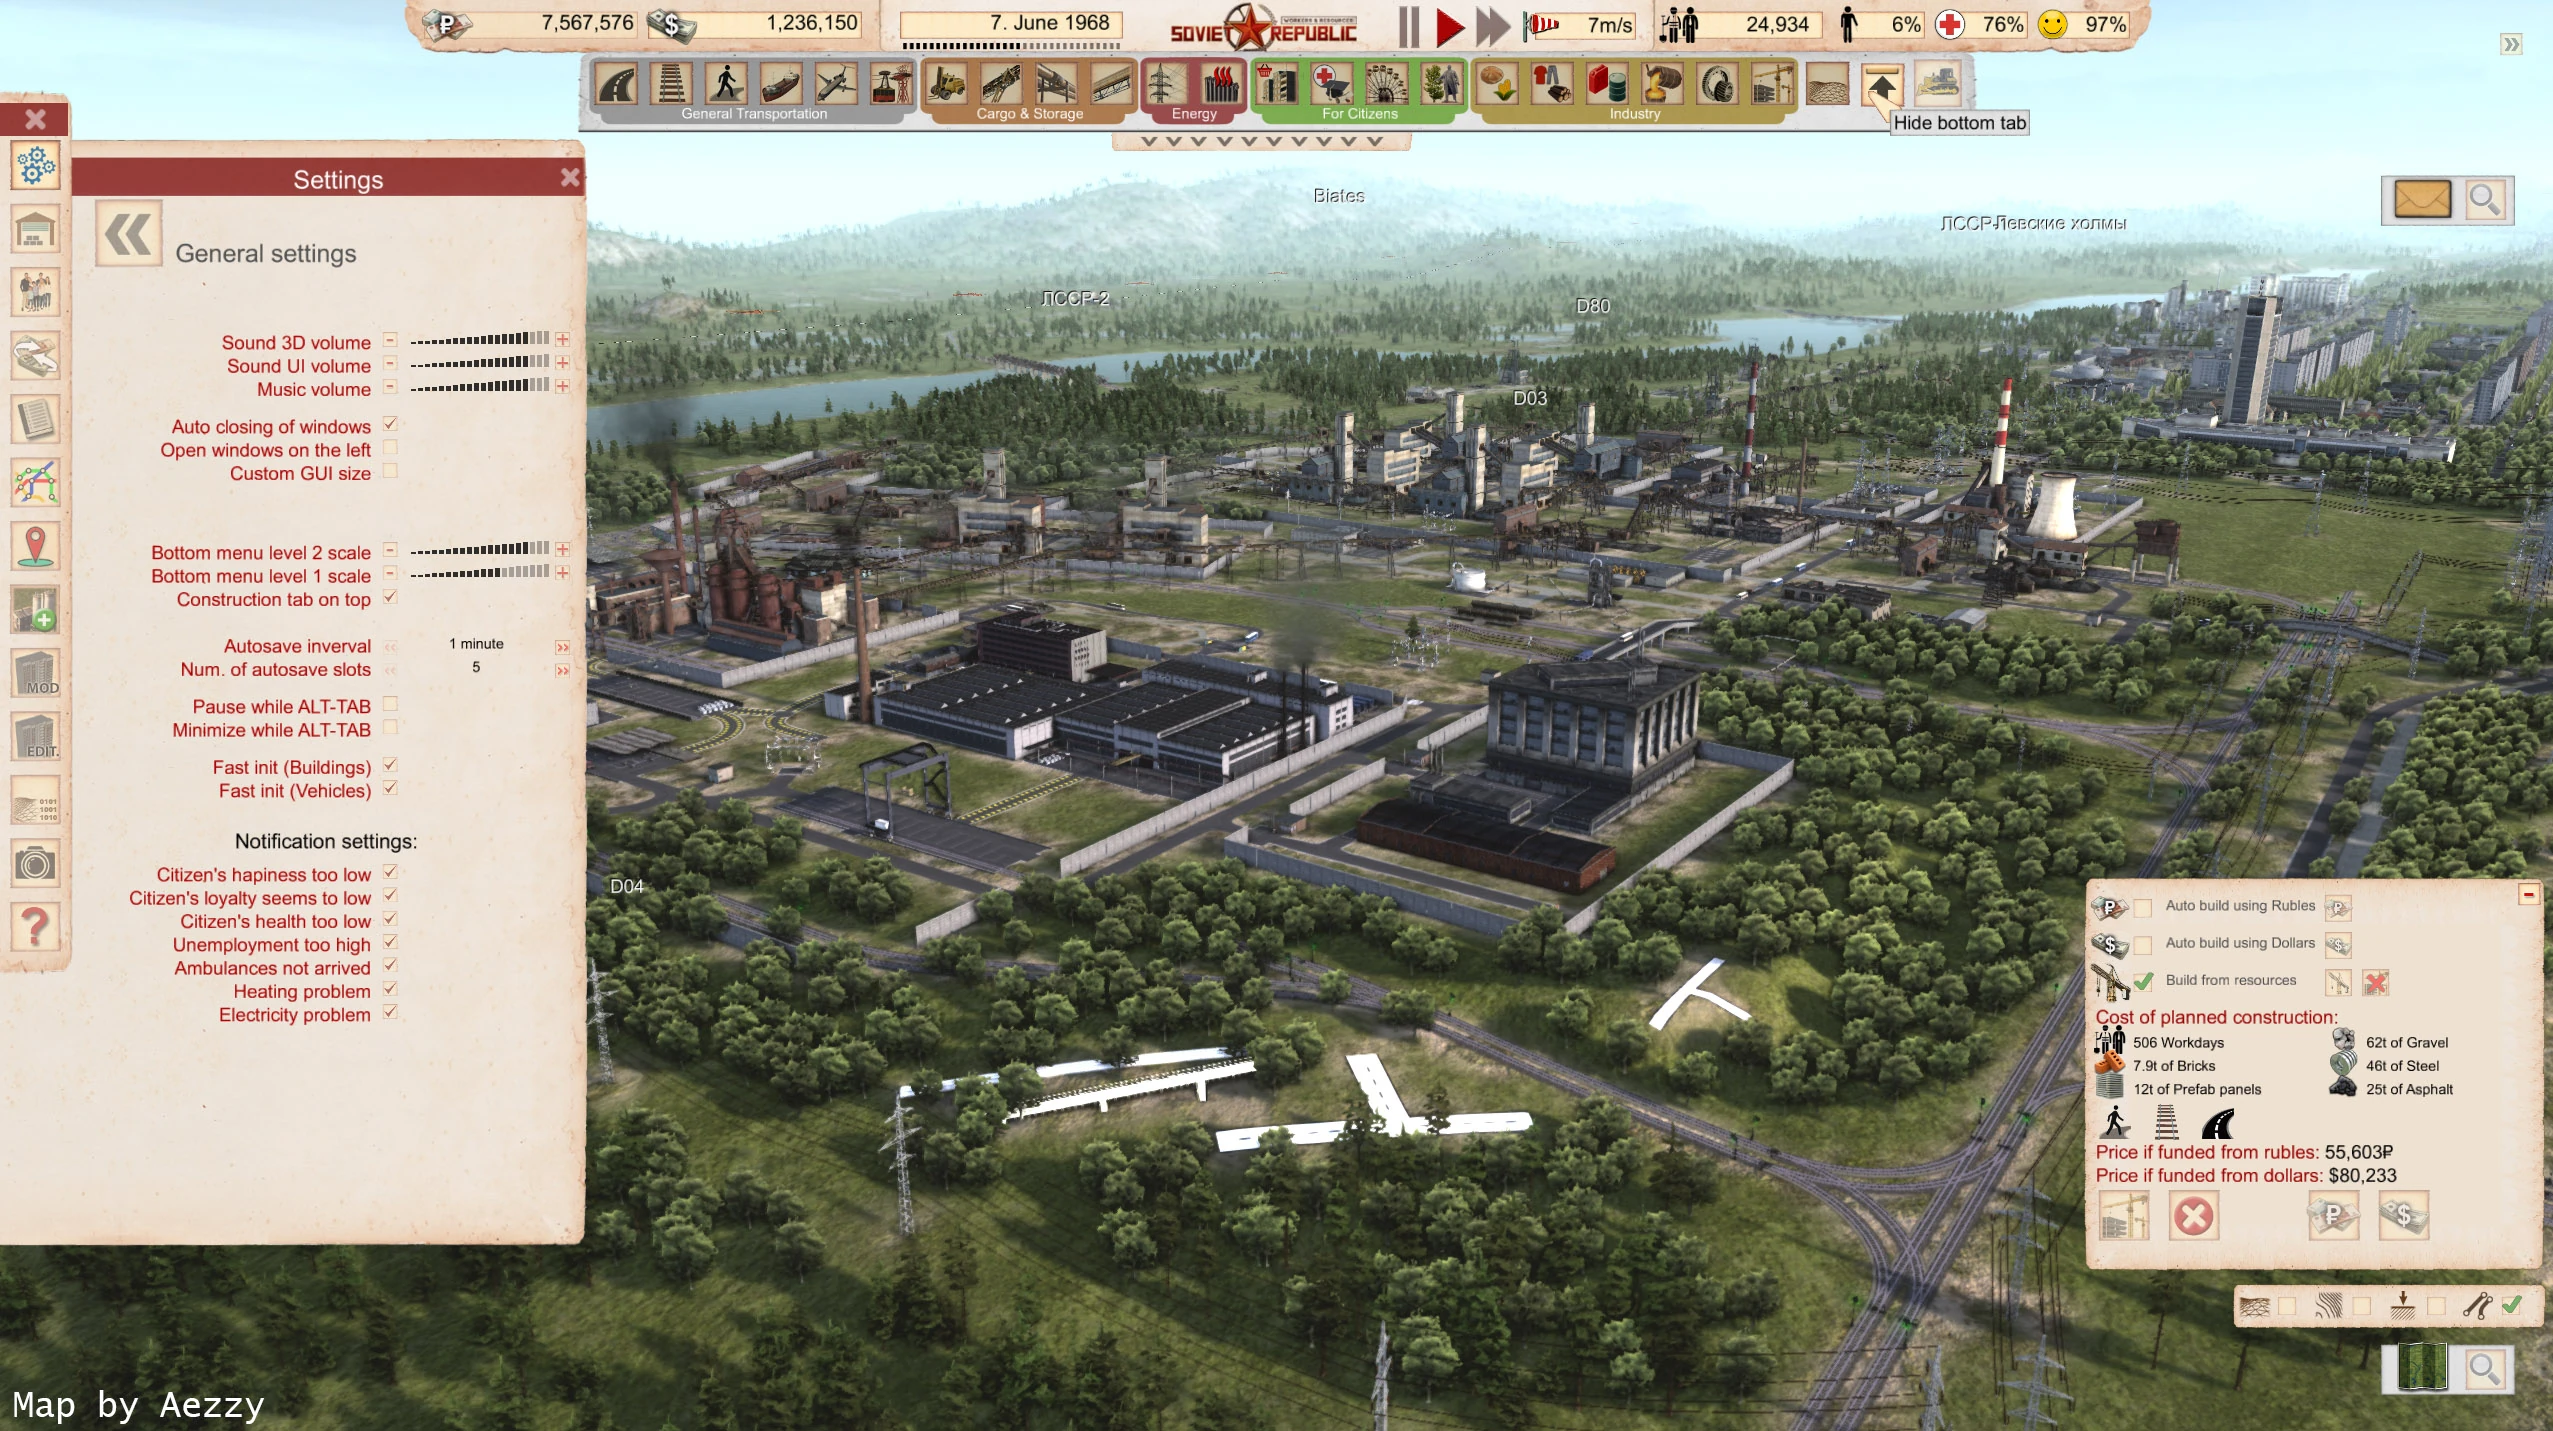Viewport: 2553px width, 1431px height.
Task: Open the airplane transportation category
Action: click(835, 84)
